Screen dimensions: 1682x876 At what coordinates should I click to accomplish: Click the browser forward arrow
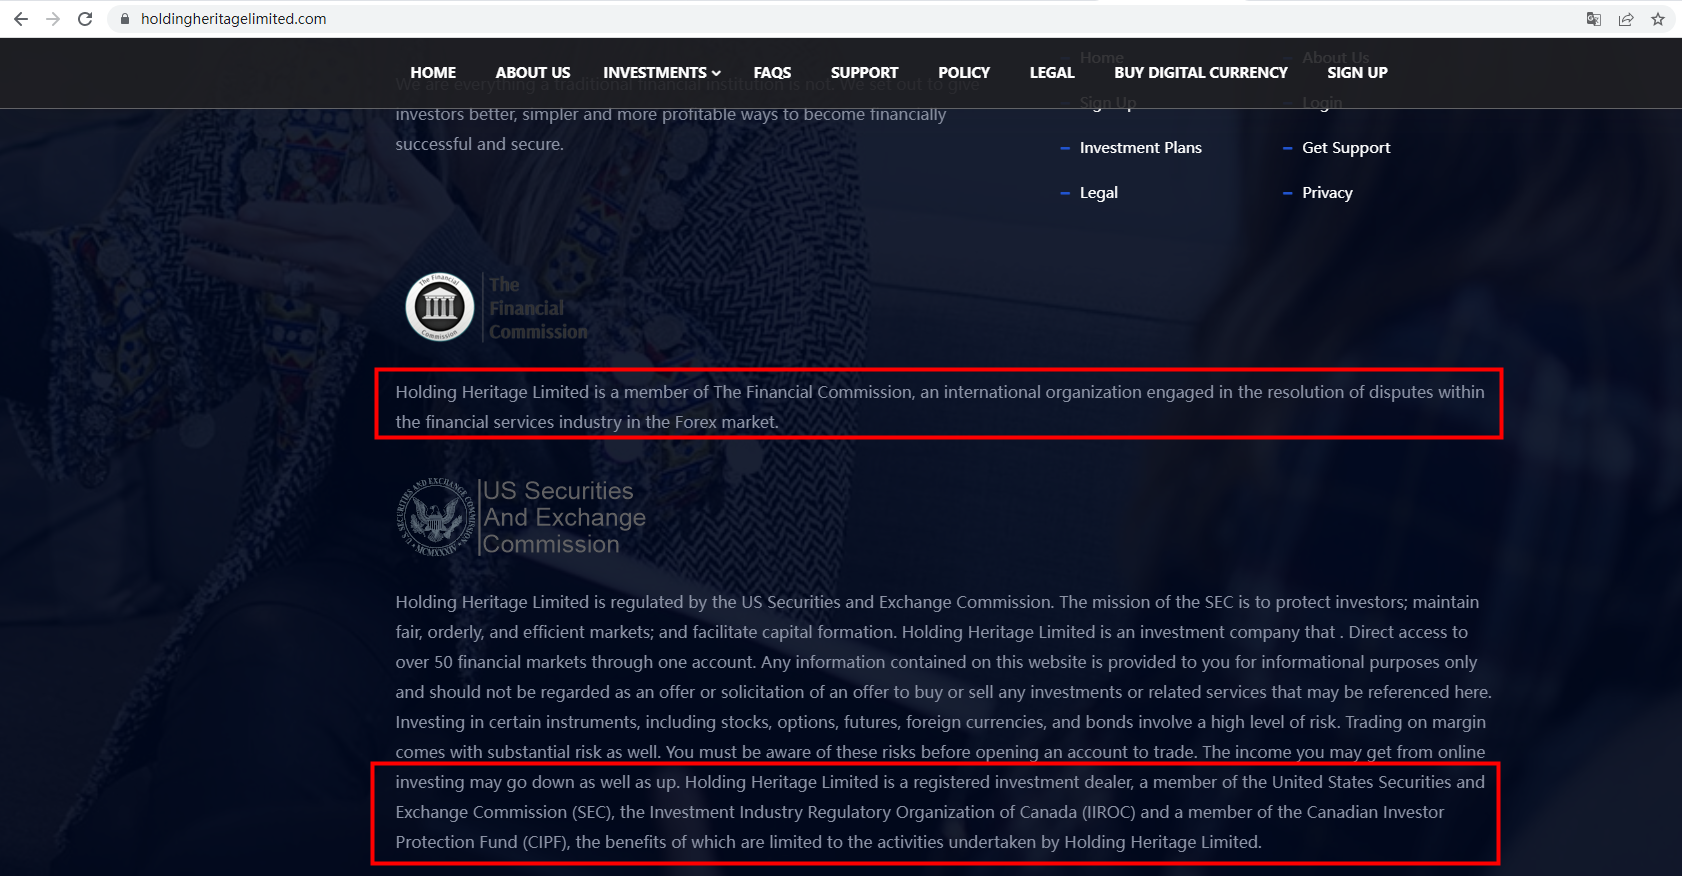(53, 19)
